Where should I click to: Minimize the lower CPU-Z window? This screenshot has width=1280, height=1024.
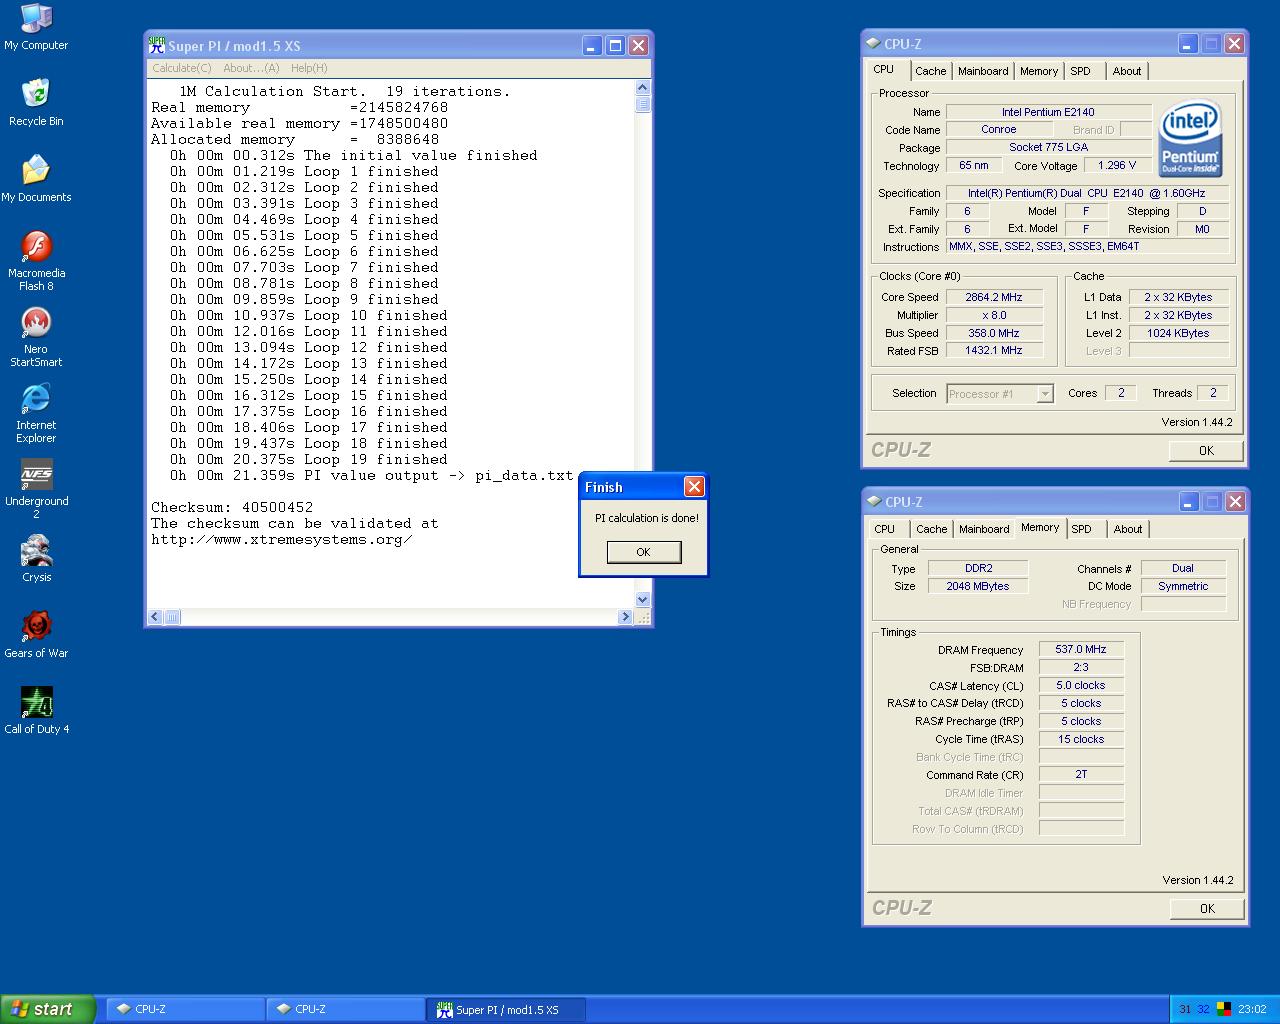pos(1188,502)
